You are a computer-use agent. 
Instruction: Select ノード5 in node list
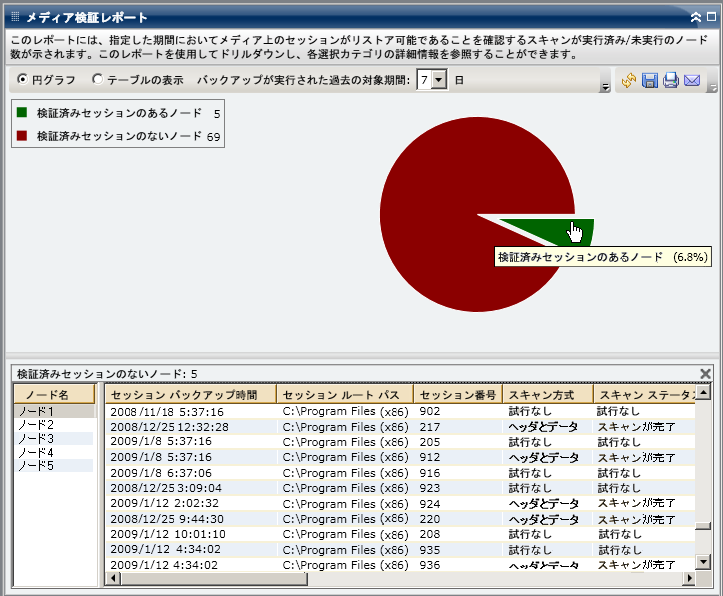pos(54,466)
